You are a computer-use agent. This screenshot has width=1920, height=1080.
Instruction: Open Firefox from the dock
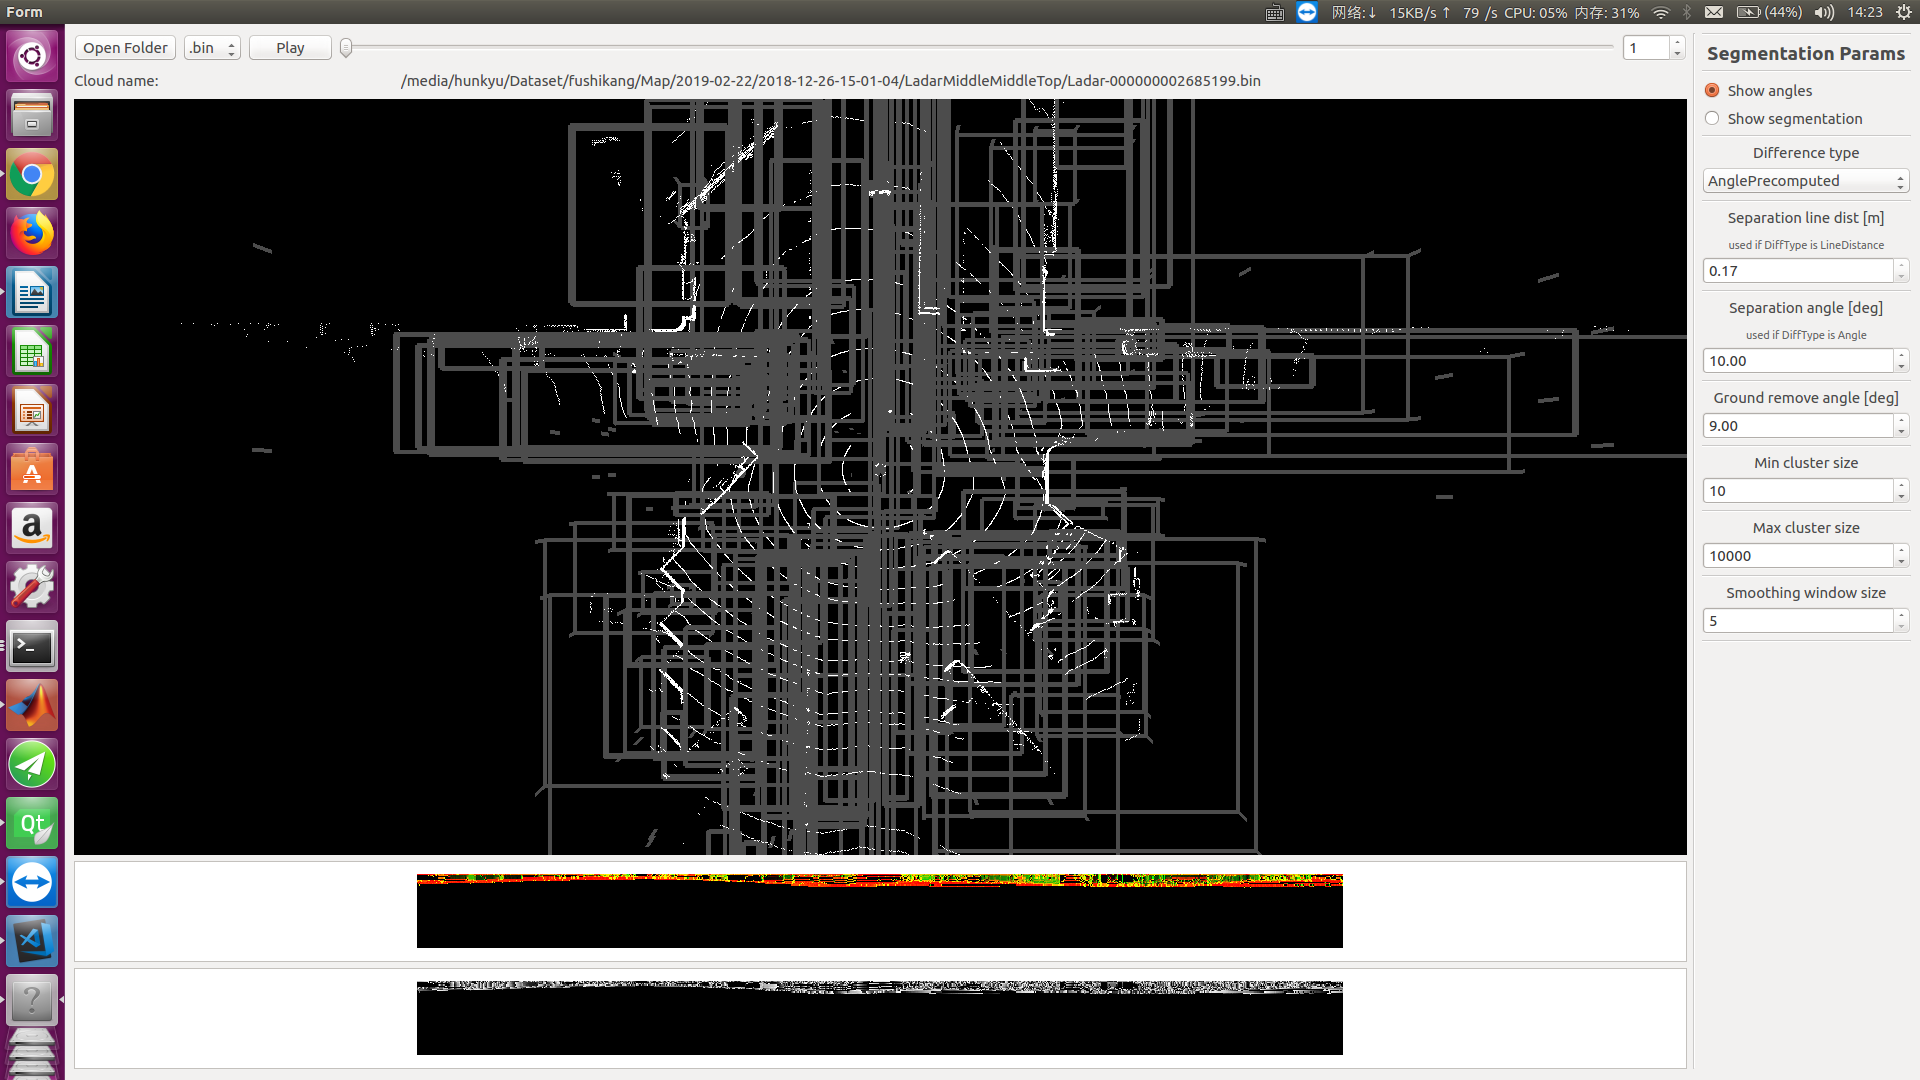32,232
